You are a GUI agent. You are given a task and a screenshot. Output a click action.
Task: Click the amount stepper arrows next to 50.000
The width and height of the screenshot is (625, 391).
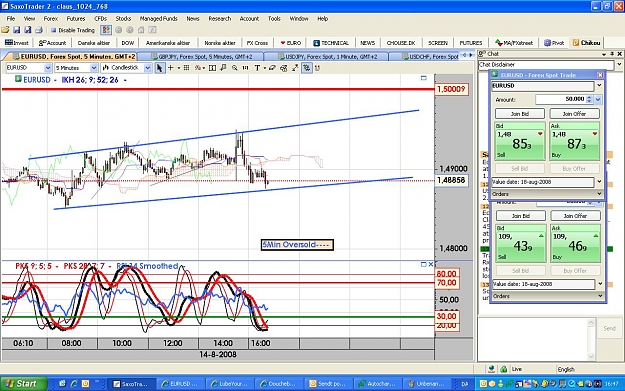(590, 99)
